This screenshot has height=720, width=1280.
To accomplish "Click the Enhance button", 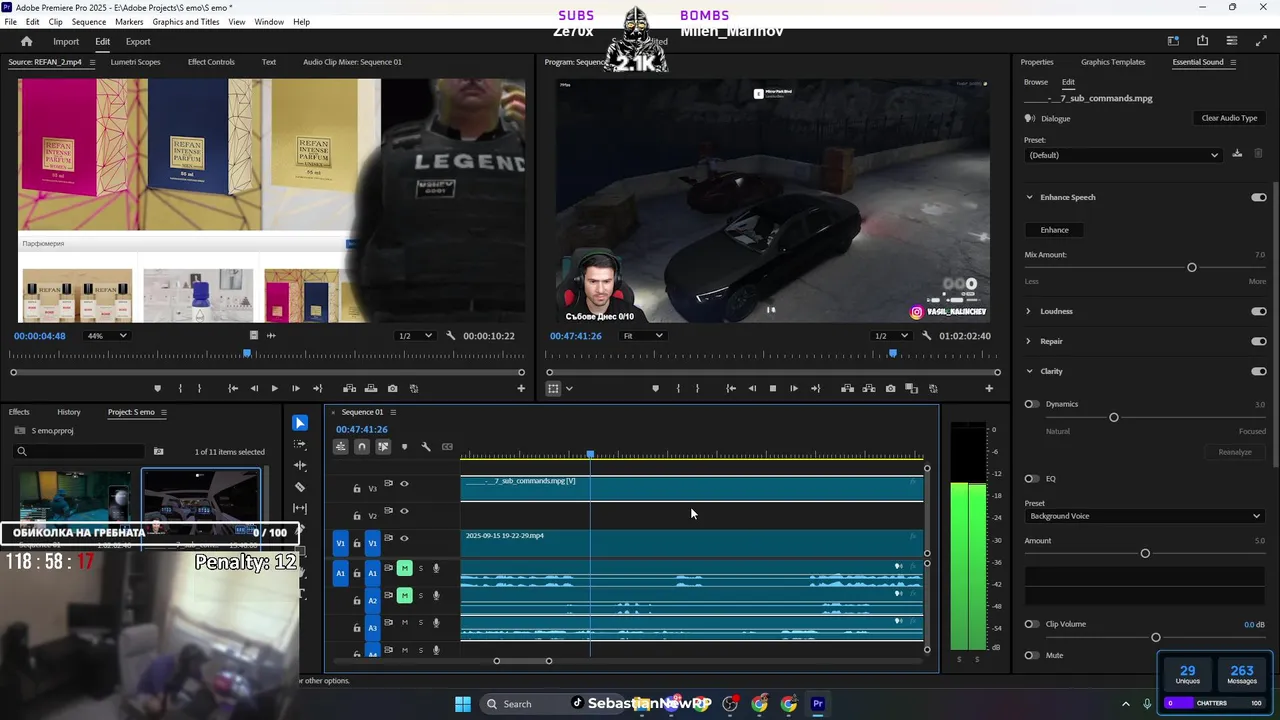I will pos(1054,230).
